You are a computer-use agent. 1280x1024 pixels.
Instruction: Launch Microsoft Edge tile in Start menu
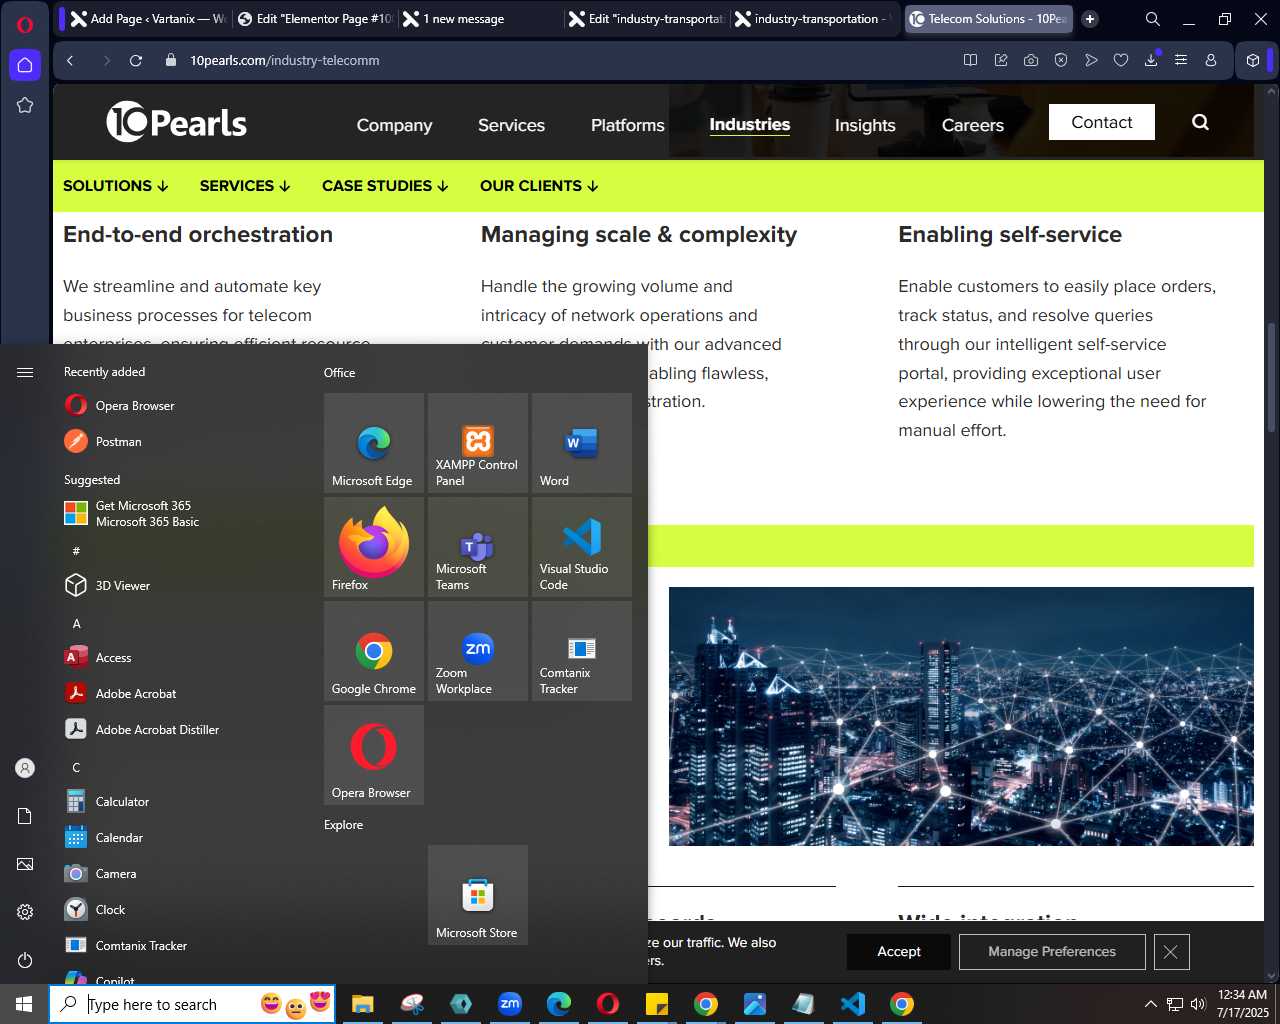374,443
